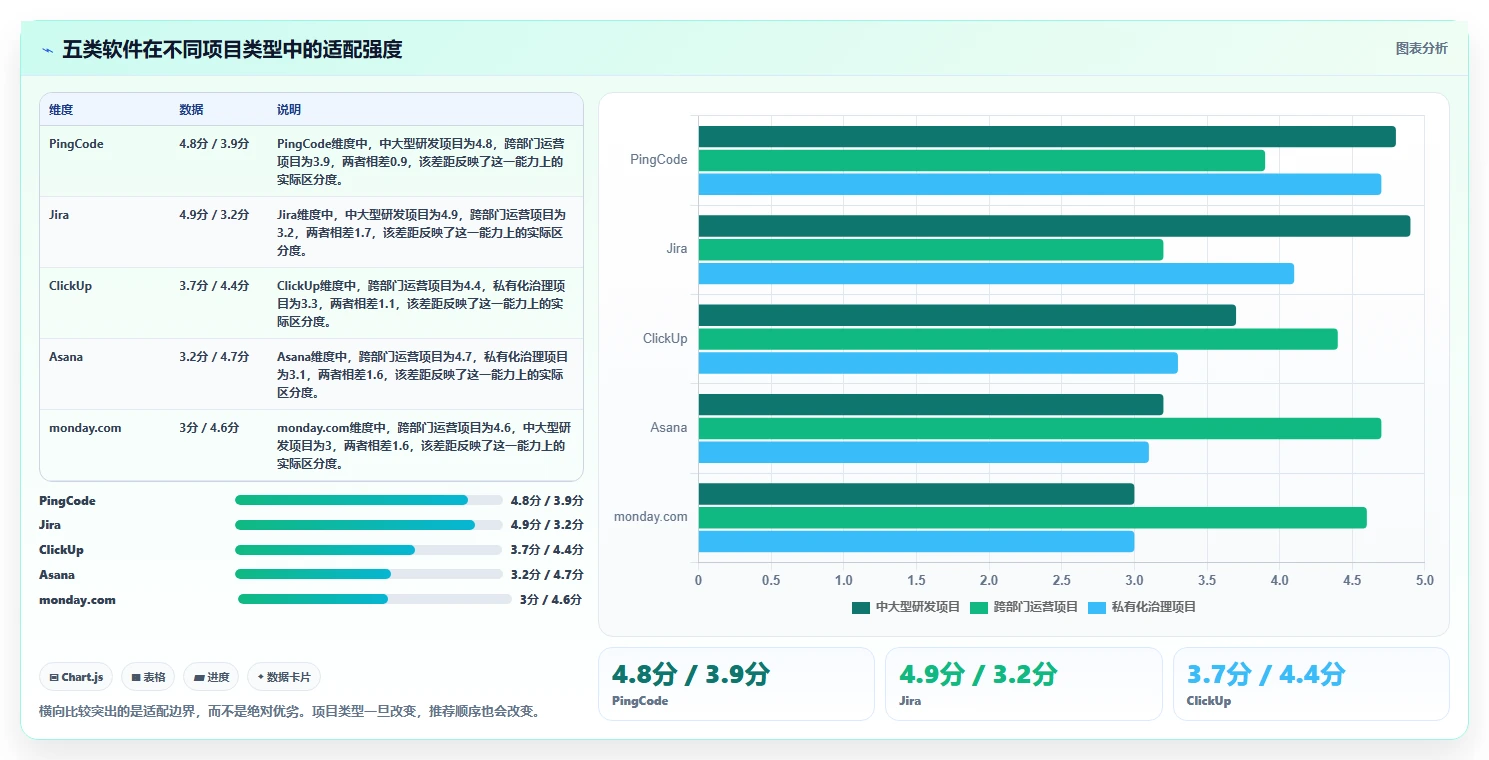Click the ClickUp progress bar
Image resolution: width=1489 pixels, height=760 pixels.
(368, 550)
